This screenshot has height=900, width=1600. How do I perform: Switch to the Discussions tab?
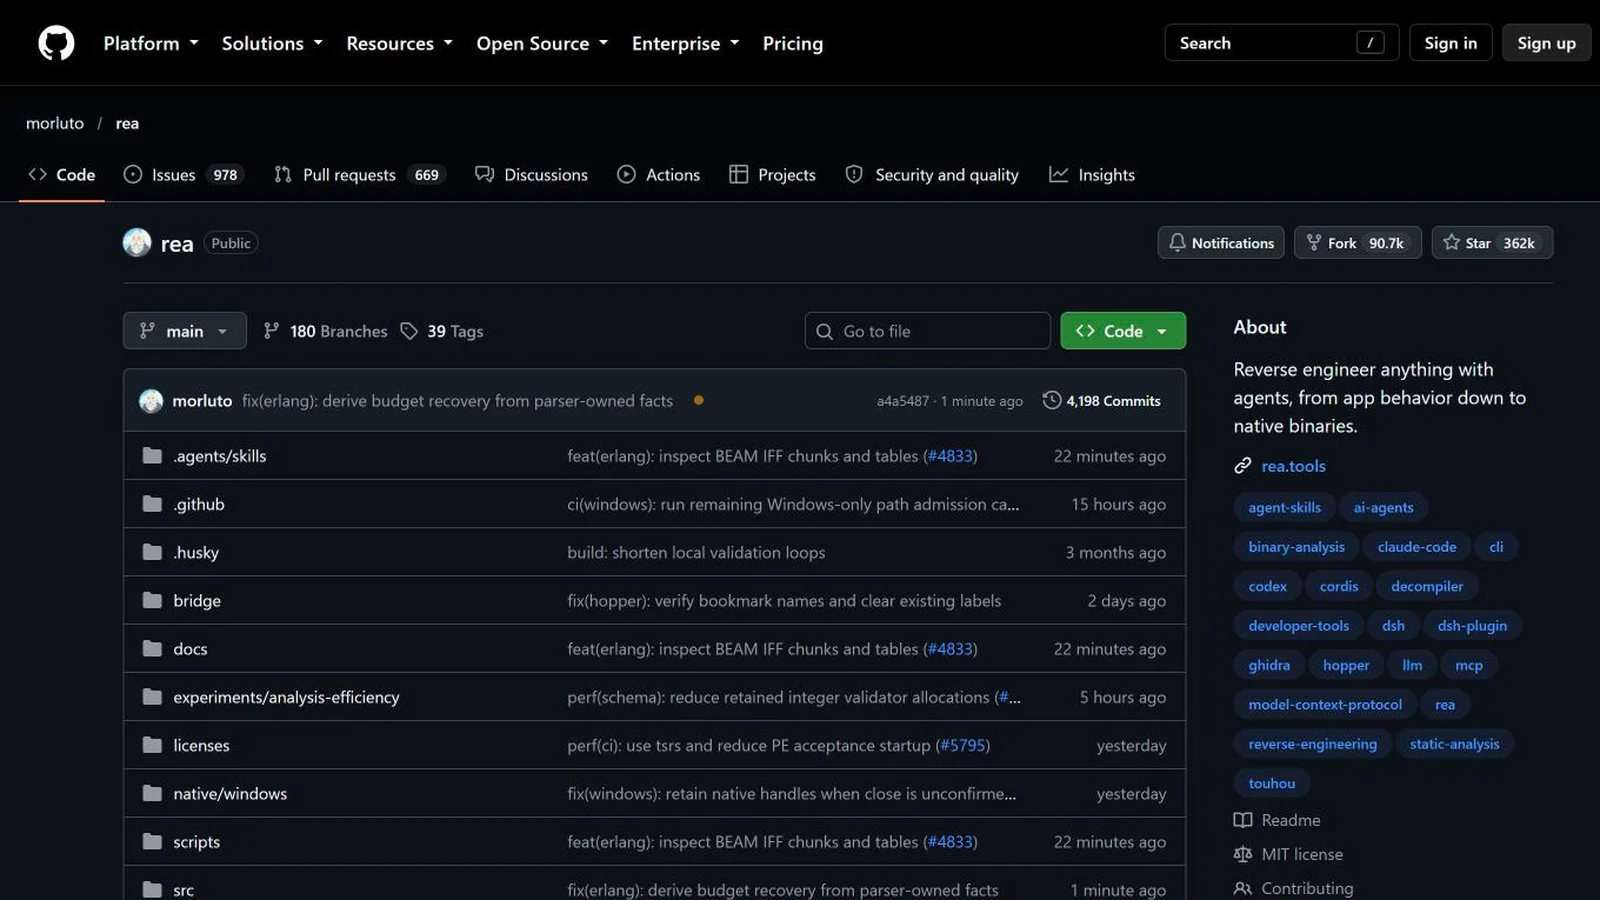pos(532,175)
